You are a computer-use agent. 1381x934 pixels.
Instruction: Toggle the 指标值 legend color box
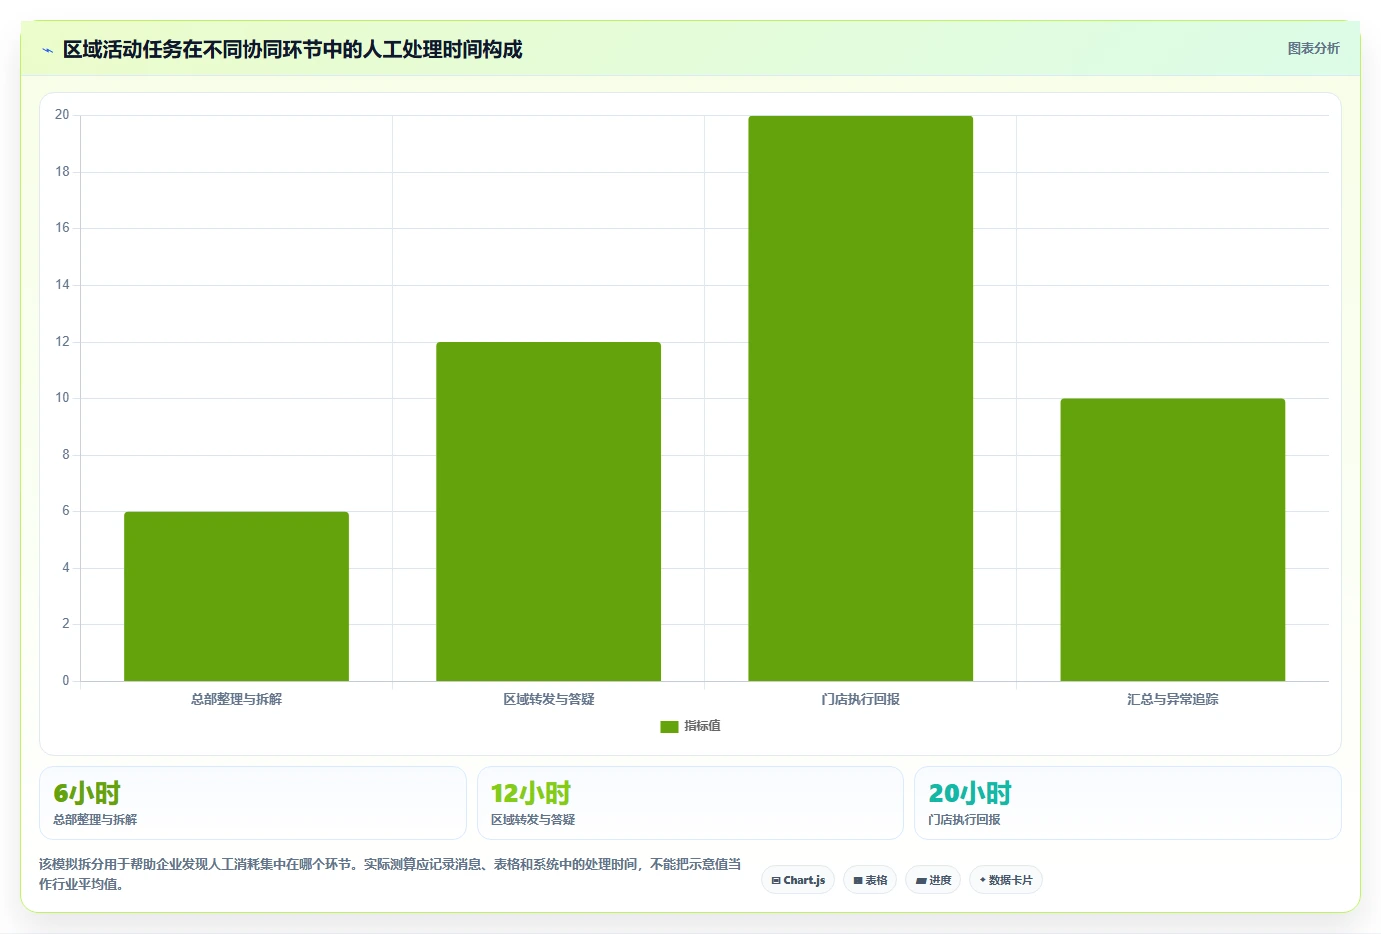(669, 727)
